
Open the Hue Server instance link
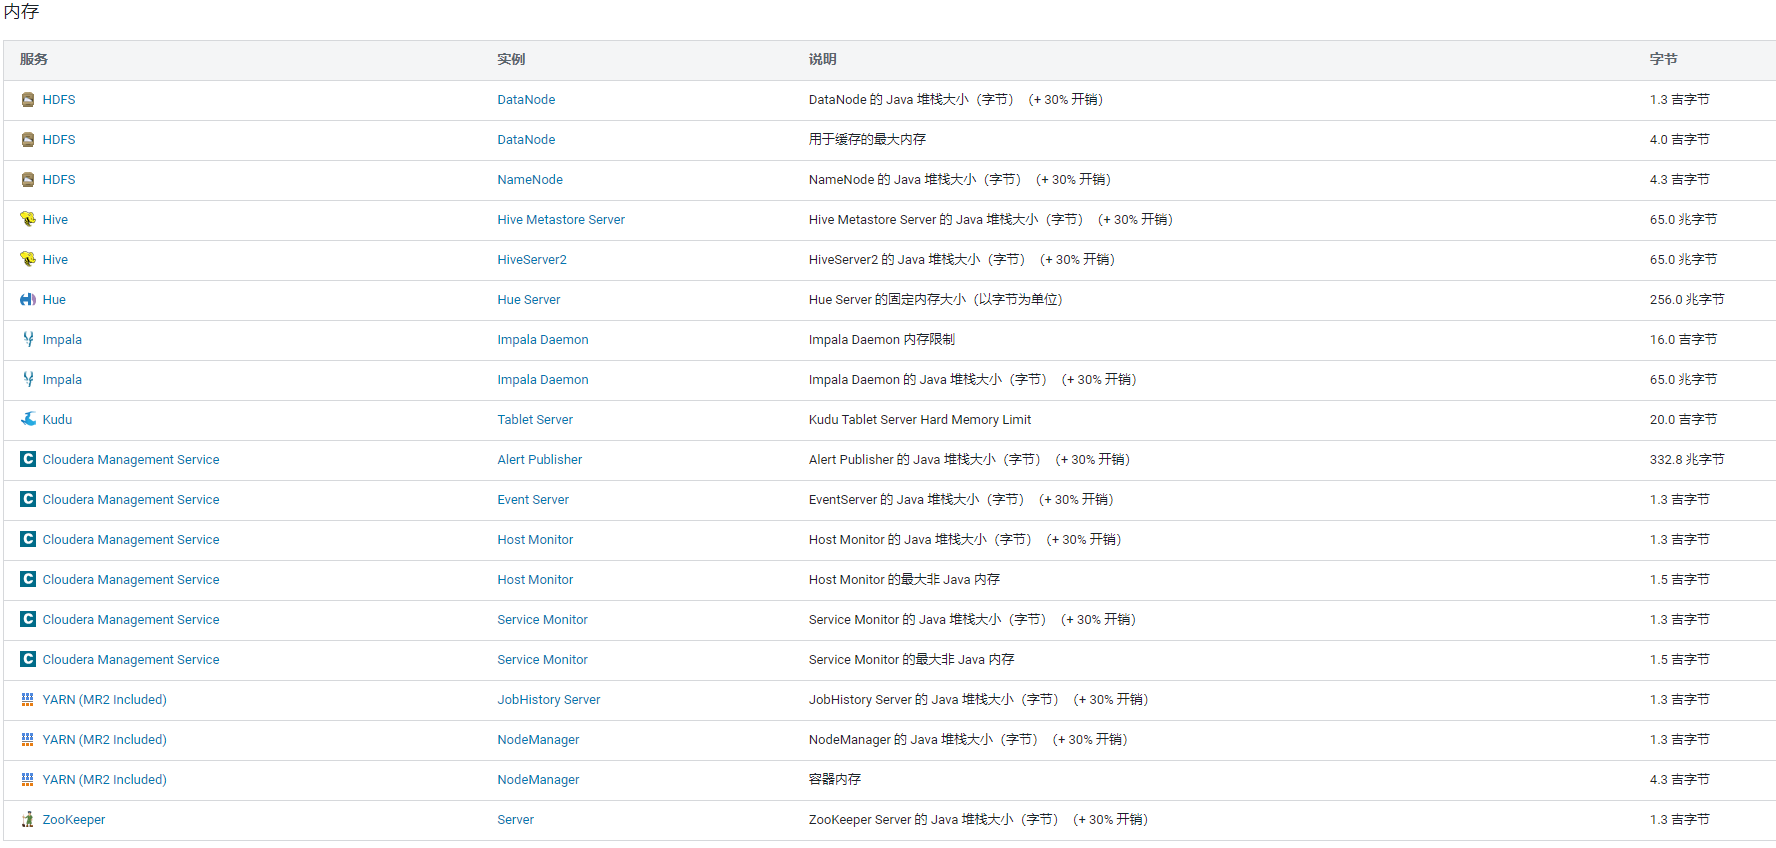[x=529, y=300]
